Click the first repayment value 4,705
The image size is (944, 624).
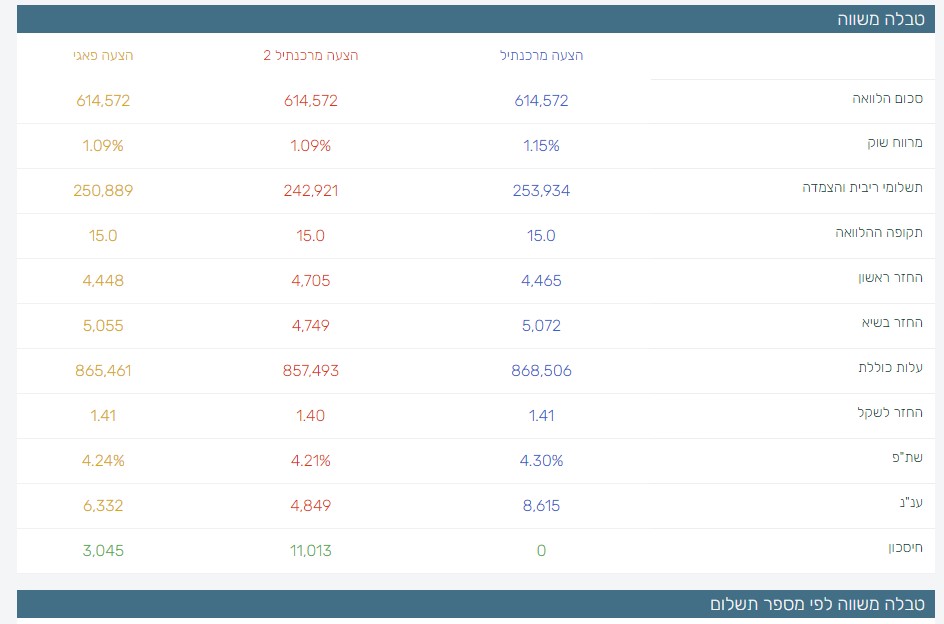point(311,280)
